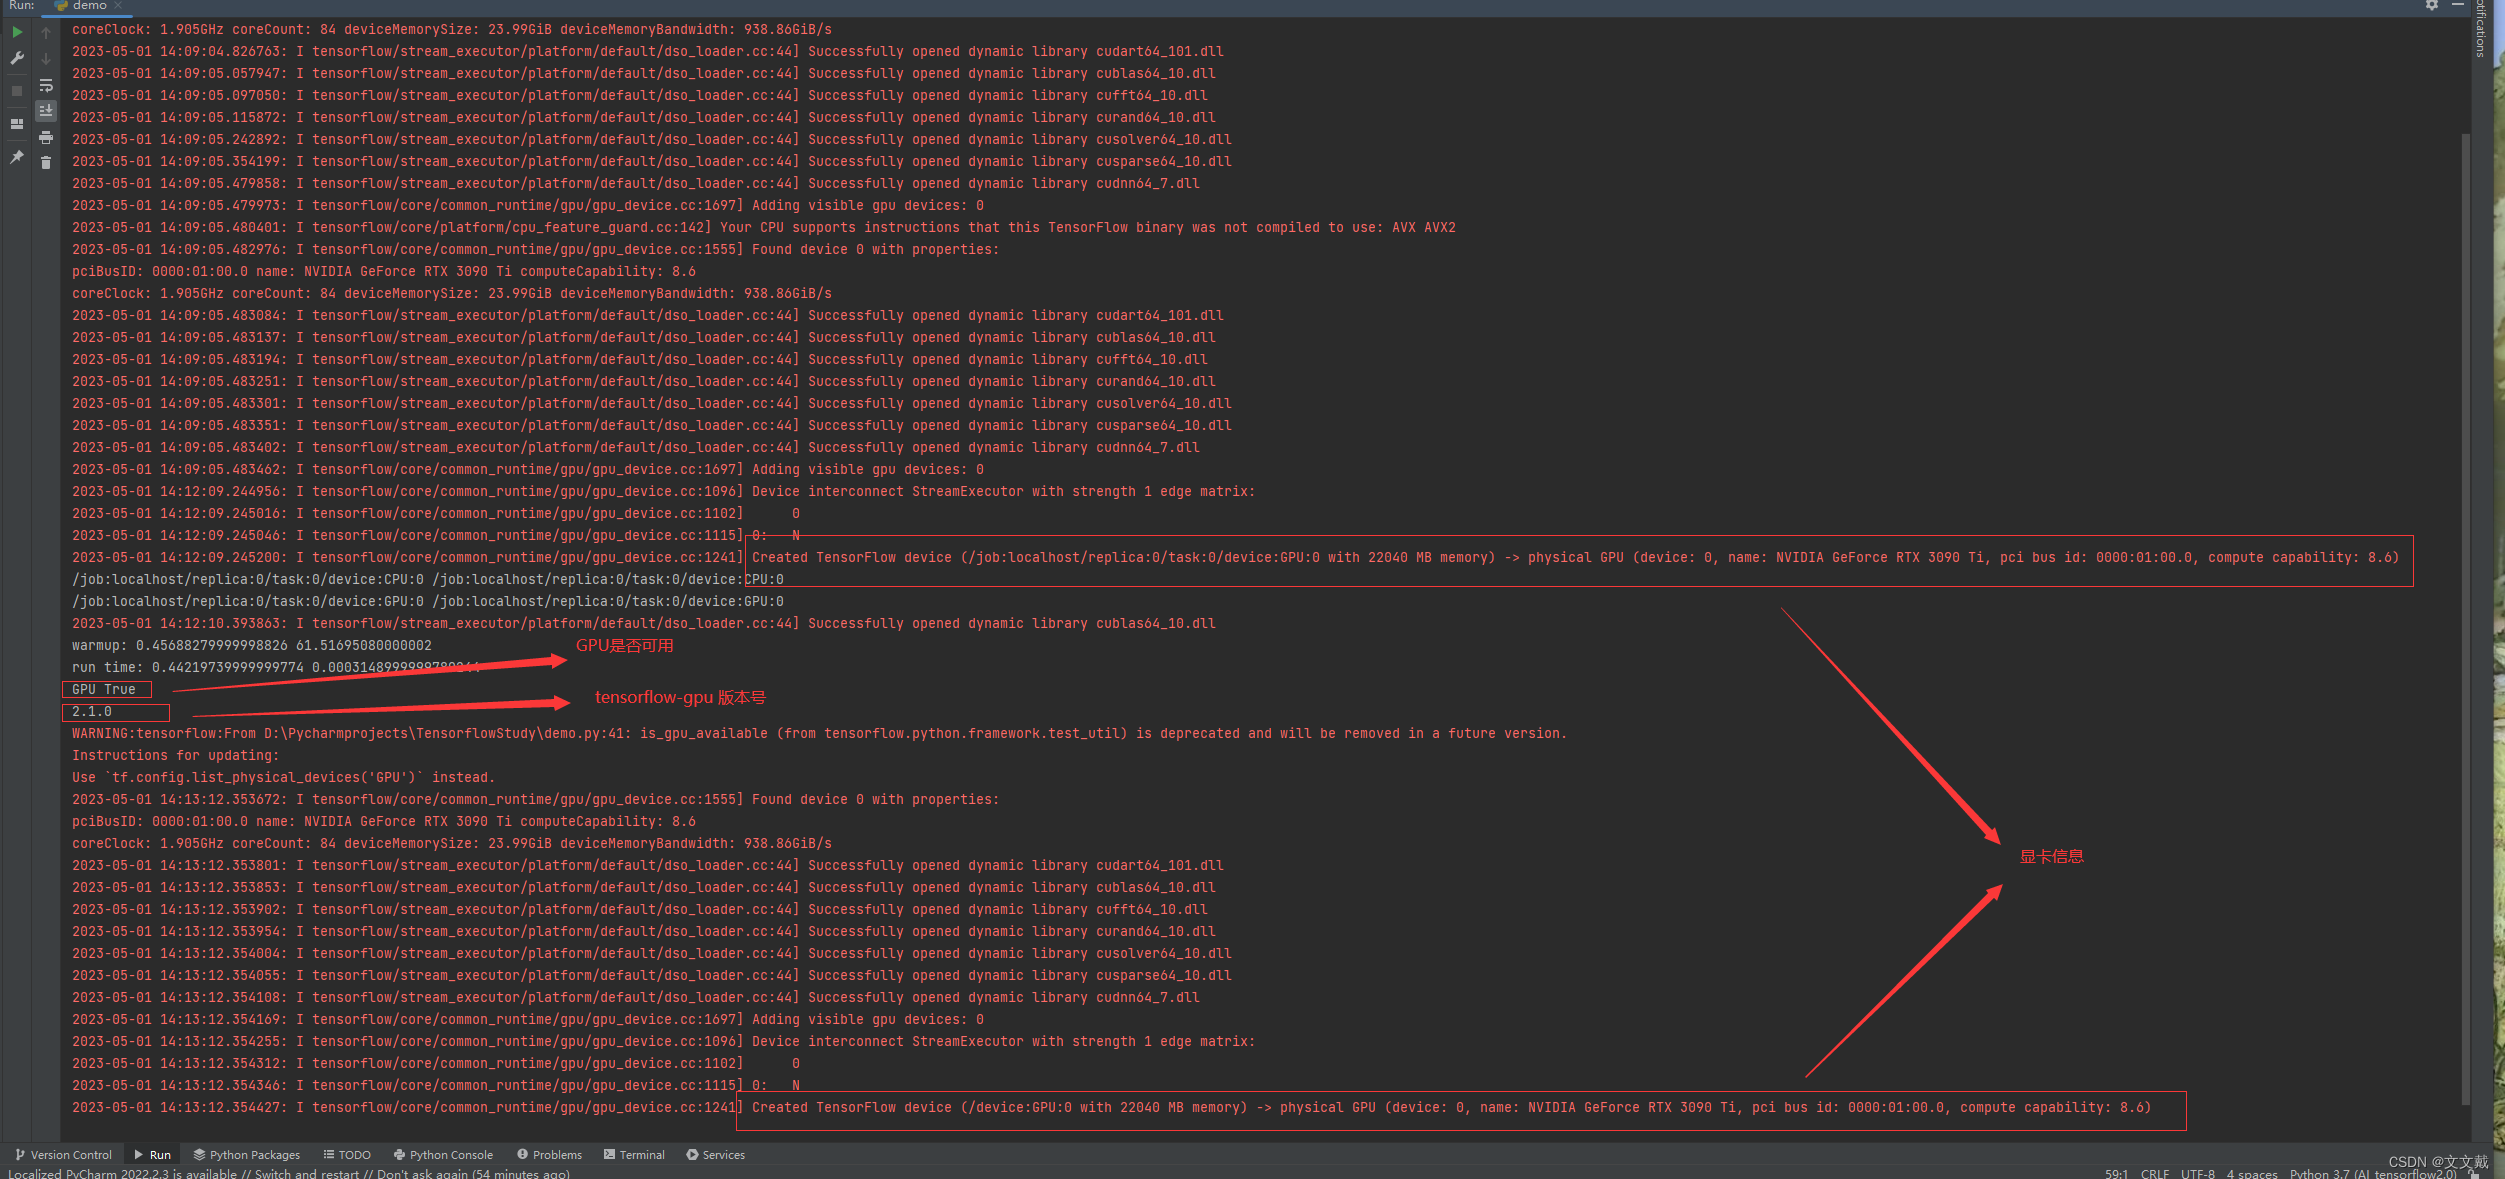Image resolution: width=2505 pixels, height=1179 pixels.
Task: Switch to the Terminal tool window tab
Action: 634,1154
